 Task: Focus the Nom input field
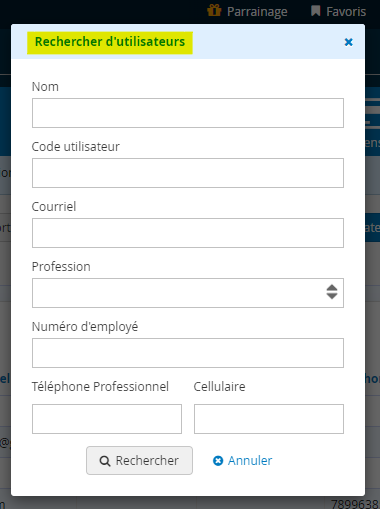[x=188, y=113]
